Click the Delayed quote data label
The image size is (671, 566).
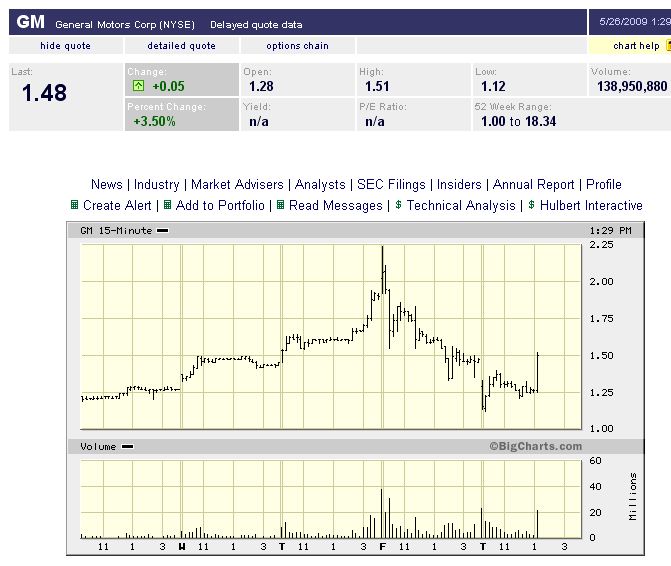[x=256, y=24]
